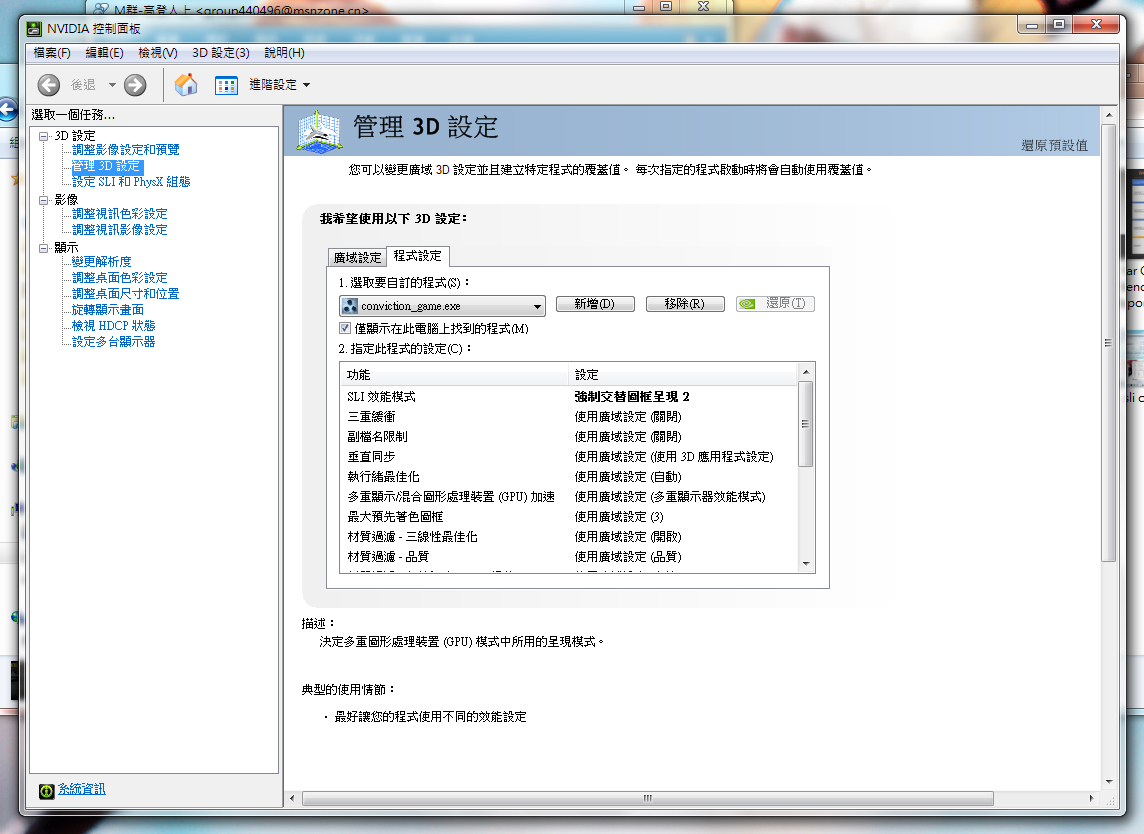Open the 說明(H) menu
The width and height of the screenshot is (1144, 834).
(285, 53)
